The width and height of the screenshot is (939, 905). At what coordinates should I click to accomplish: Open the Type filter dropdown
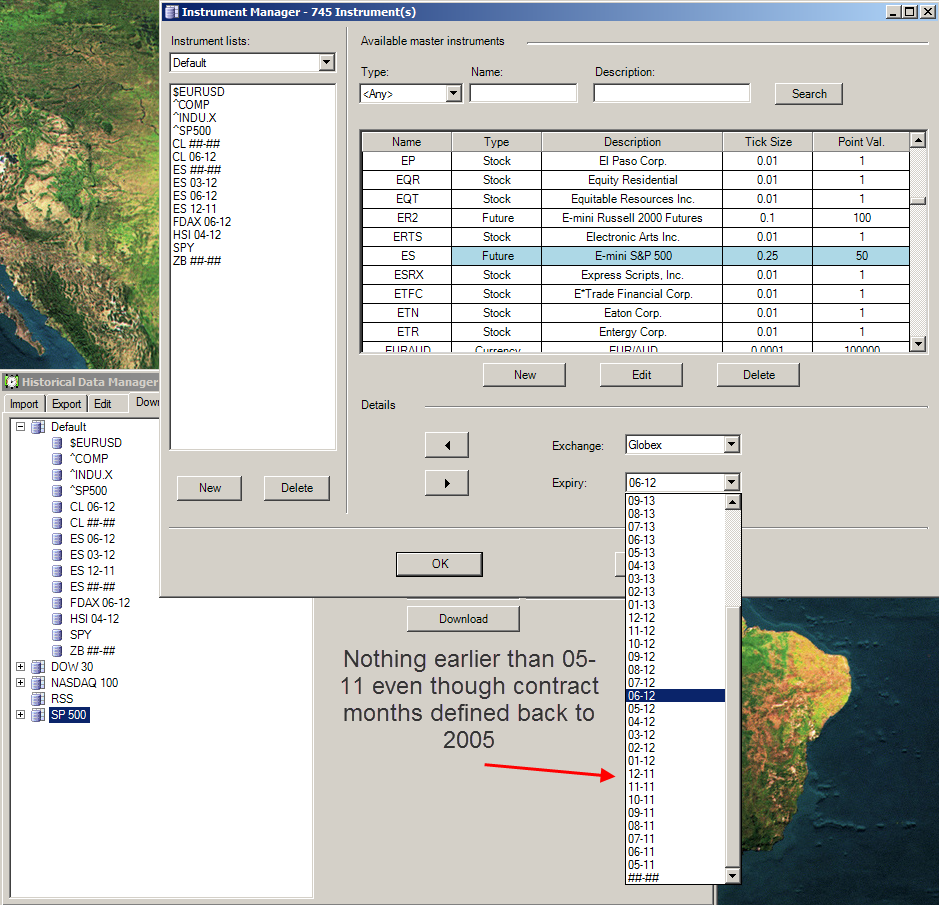click(x=453, y=94)
